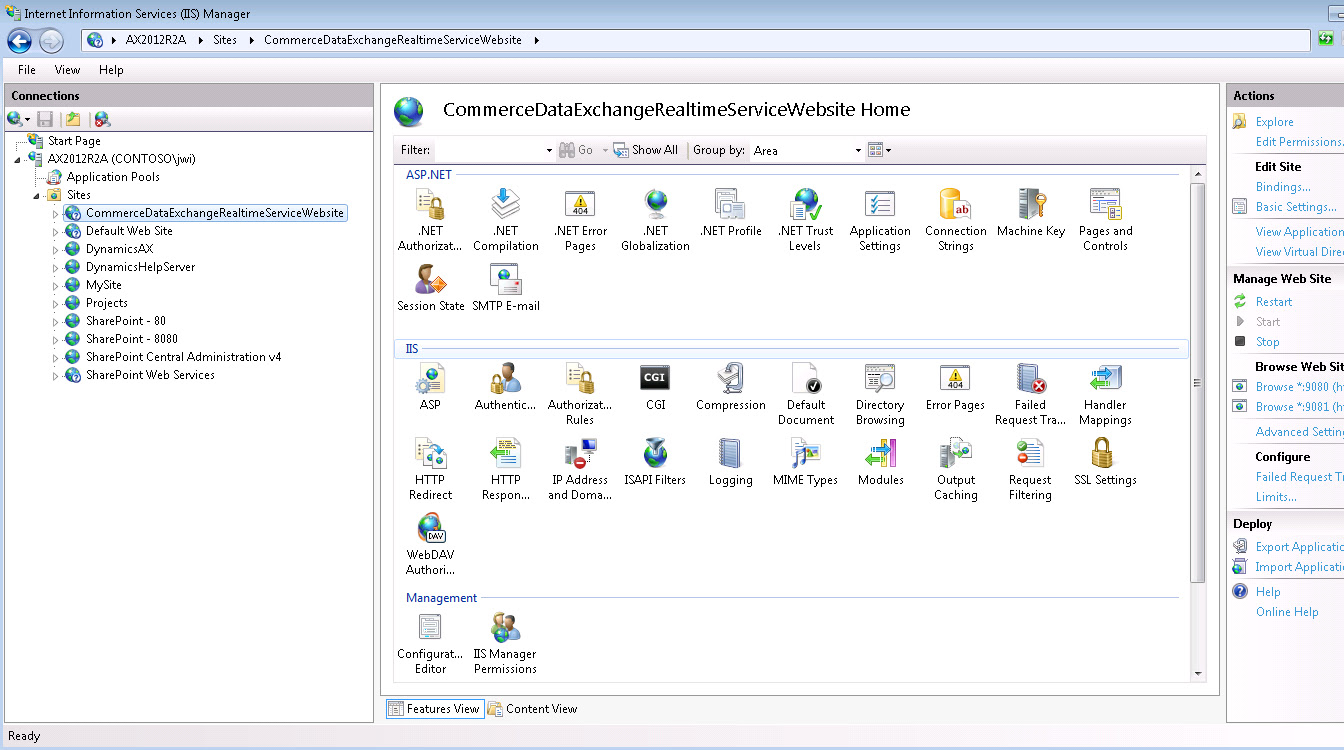Screen dimensions: 1344x750
Task: Switch to the Features View tab
Action: pyautogui.click(x=434, y=709)
